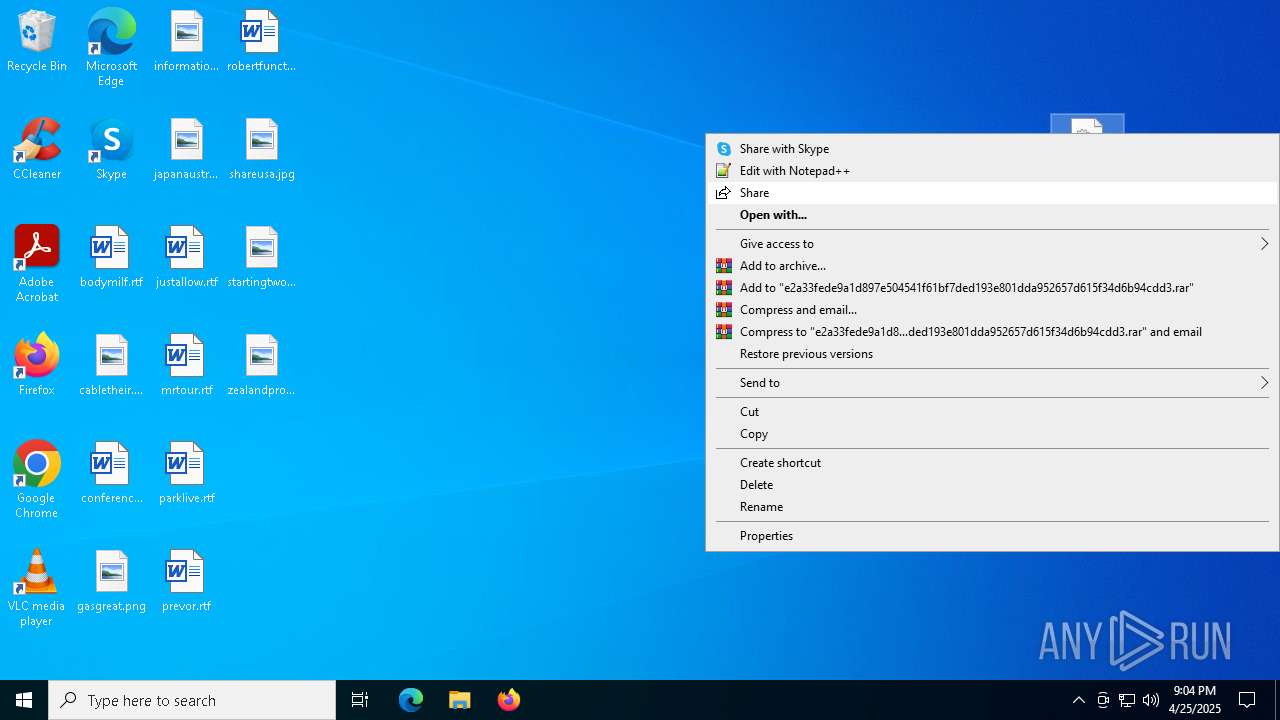The width and height of the screenshot is (1280, 720).
Task: Choose Copy in the context menu
Action: 992,434
